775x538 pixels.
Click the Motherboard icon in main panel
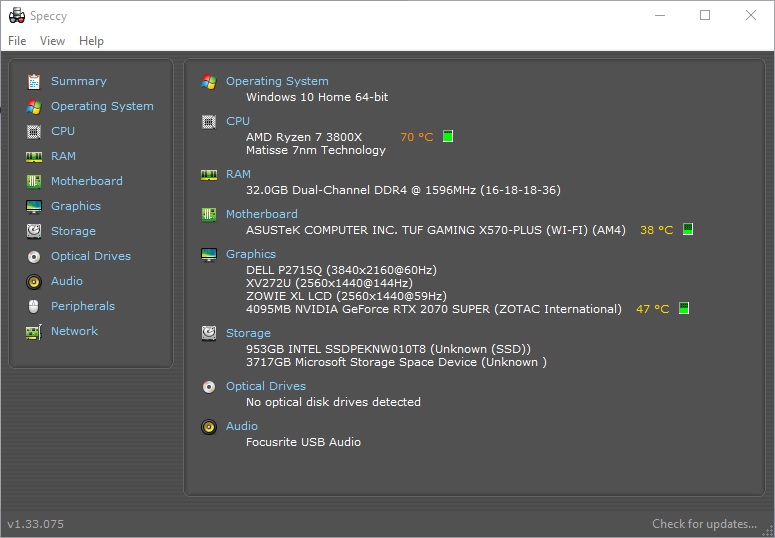click(209, 215)
